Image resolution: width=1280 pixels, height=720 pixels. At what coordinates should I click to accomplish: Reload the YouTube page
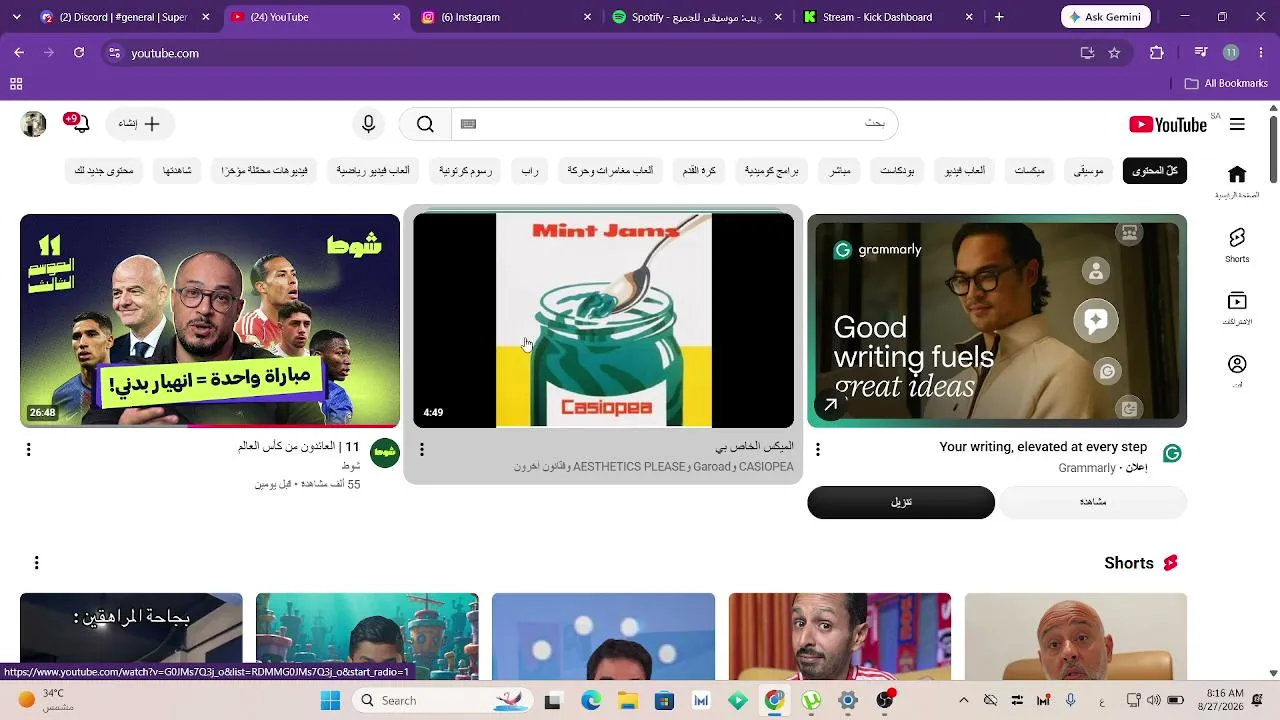[x=79, y=53]
